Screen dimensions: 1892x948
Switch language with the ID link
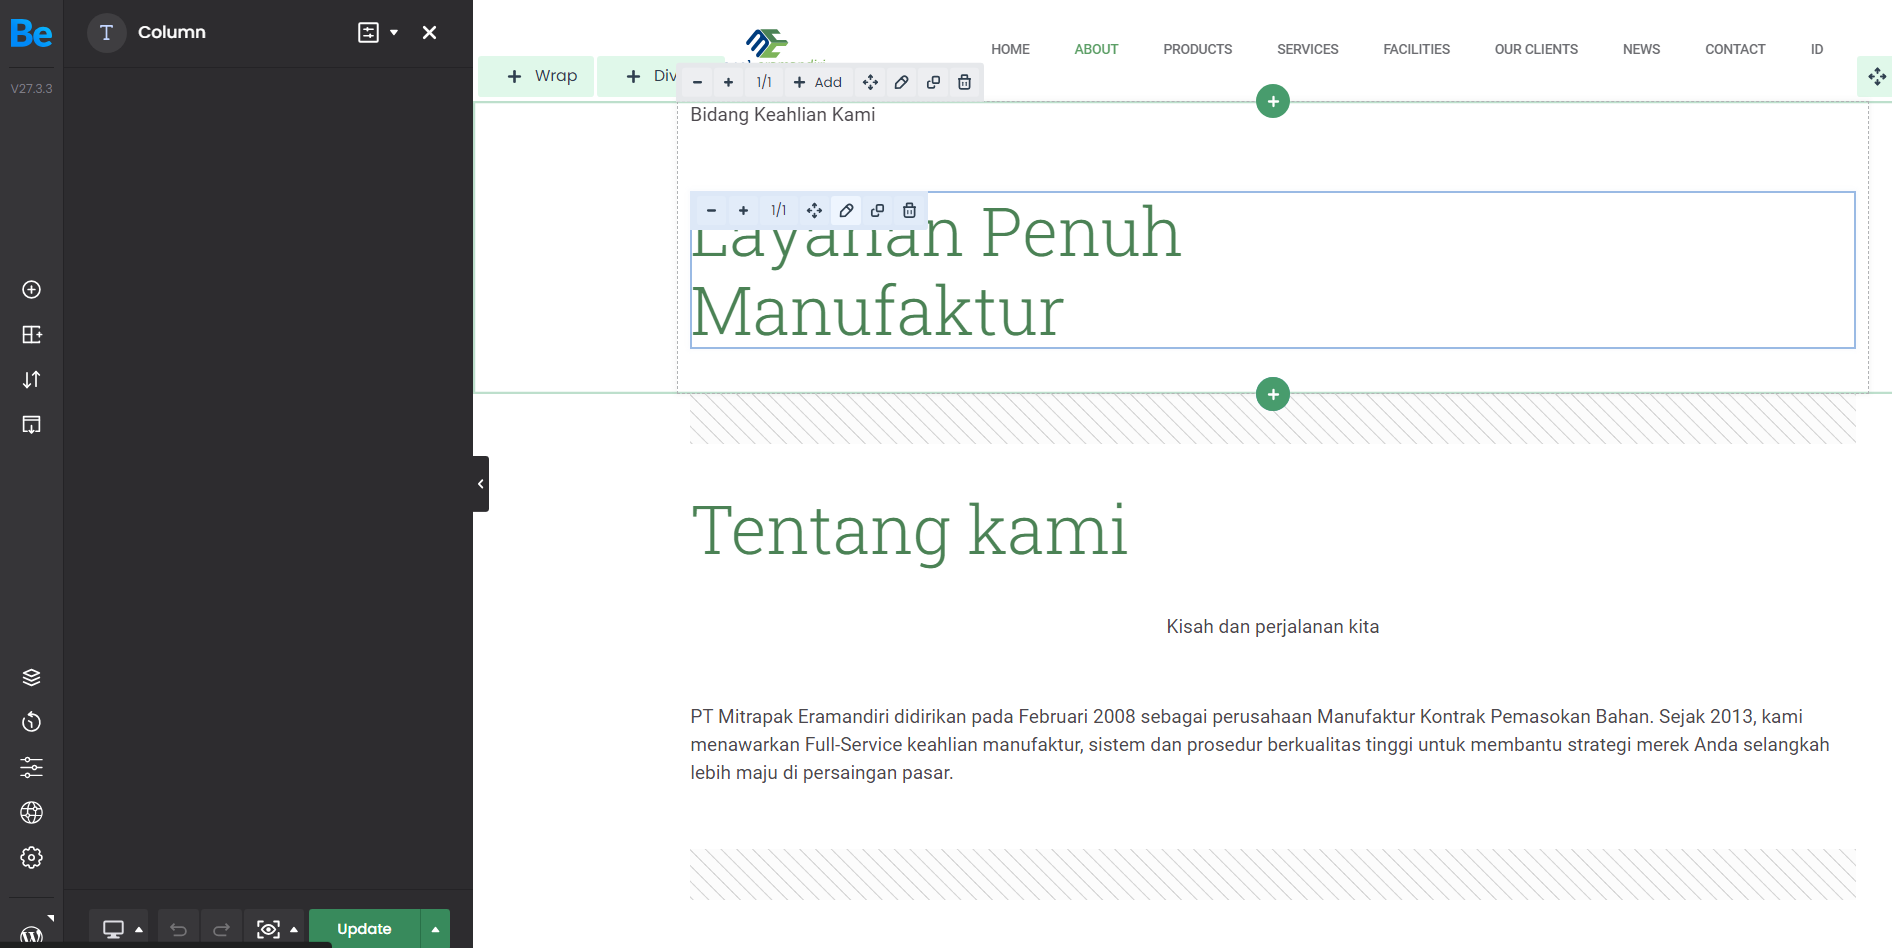(x=1816, y=49)
